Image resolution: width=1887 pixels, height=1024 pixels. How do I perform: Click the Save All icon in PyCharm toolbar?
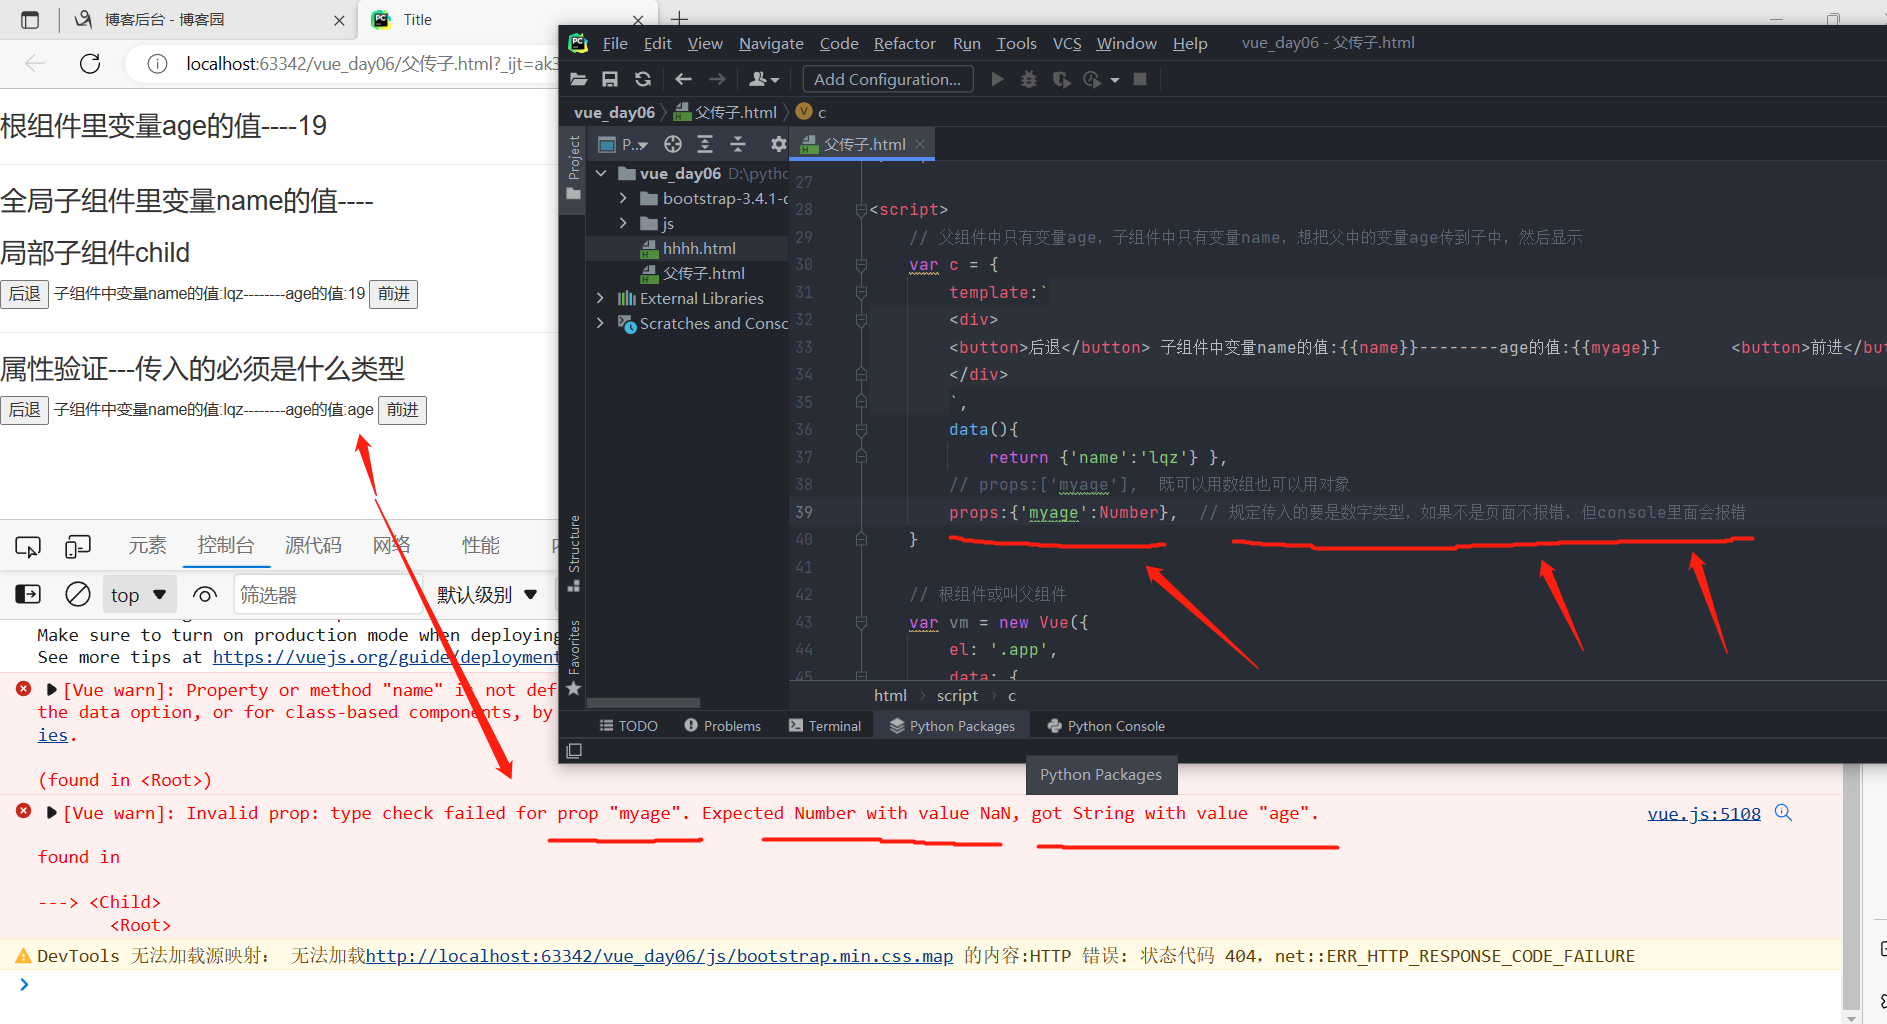[610, 79]
